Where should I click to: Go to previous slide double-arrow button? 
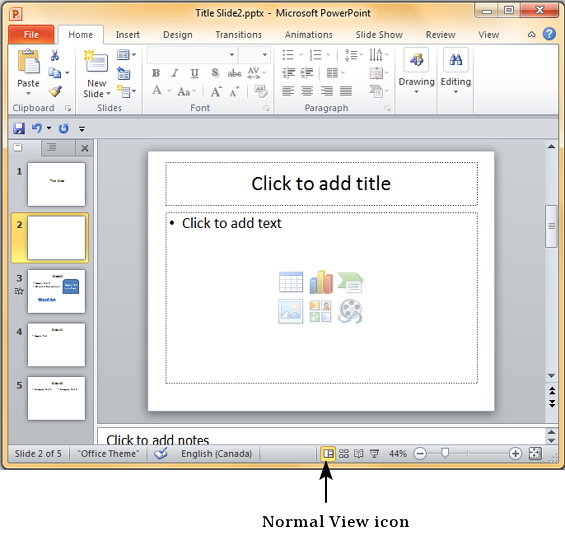point(552,391)
